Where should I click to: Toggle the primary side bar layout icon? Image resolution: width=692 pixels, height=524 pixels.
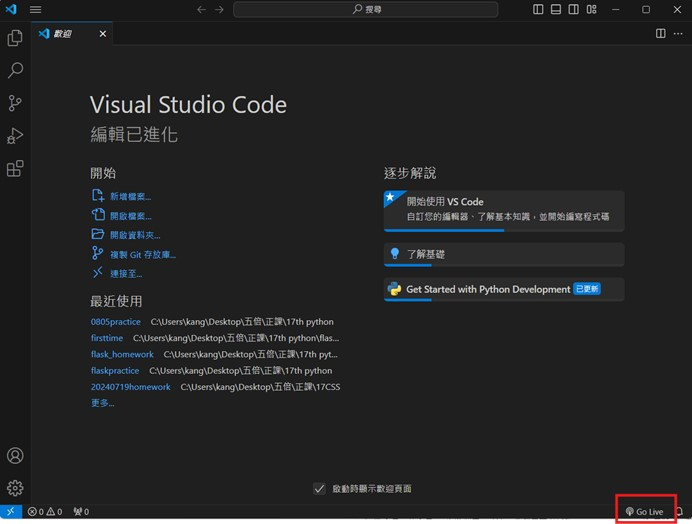pyautogui.click(x=538, y=9)
